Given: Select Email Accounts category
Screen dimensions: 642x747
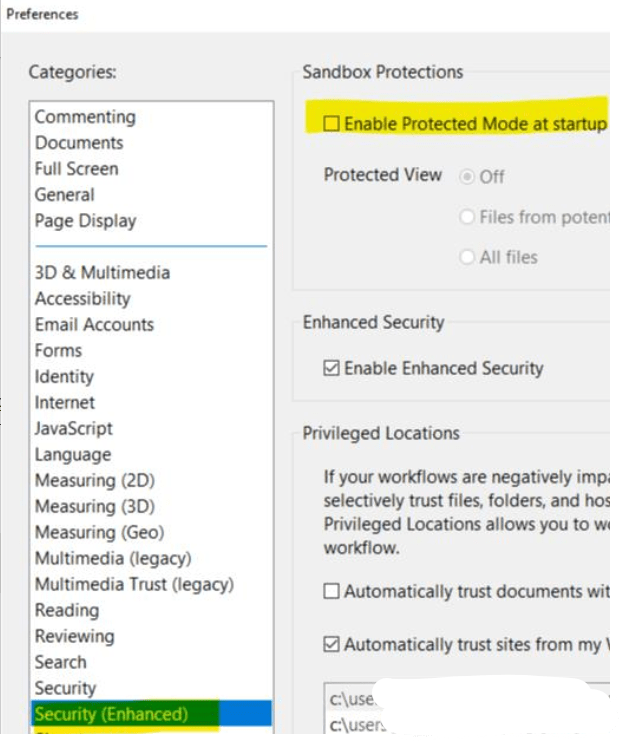Looking at the screenshot, I should click(94, 325).
